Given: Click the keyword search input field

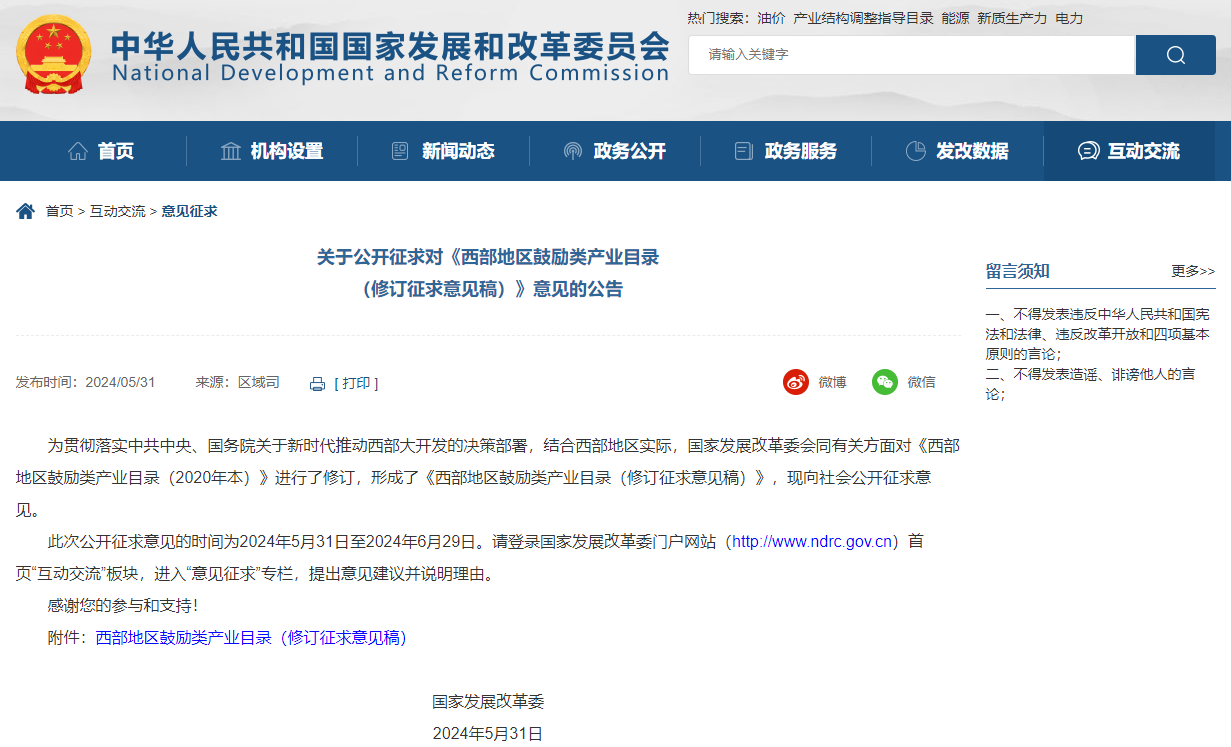Looking at the screenshot, I should pos(910,55).
